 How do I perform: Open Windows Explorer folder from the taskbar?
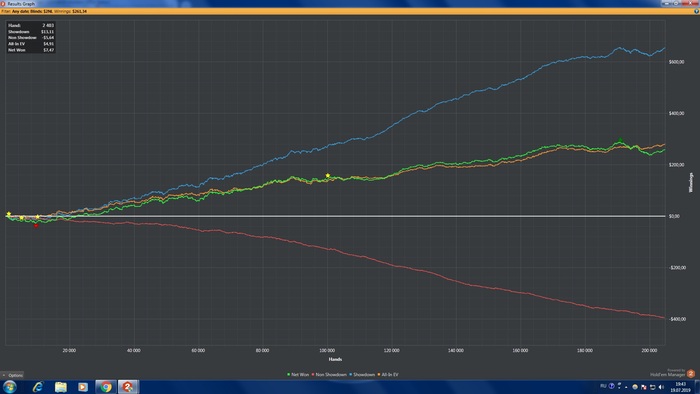click(x=61, y=387)
